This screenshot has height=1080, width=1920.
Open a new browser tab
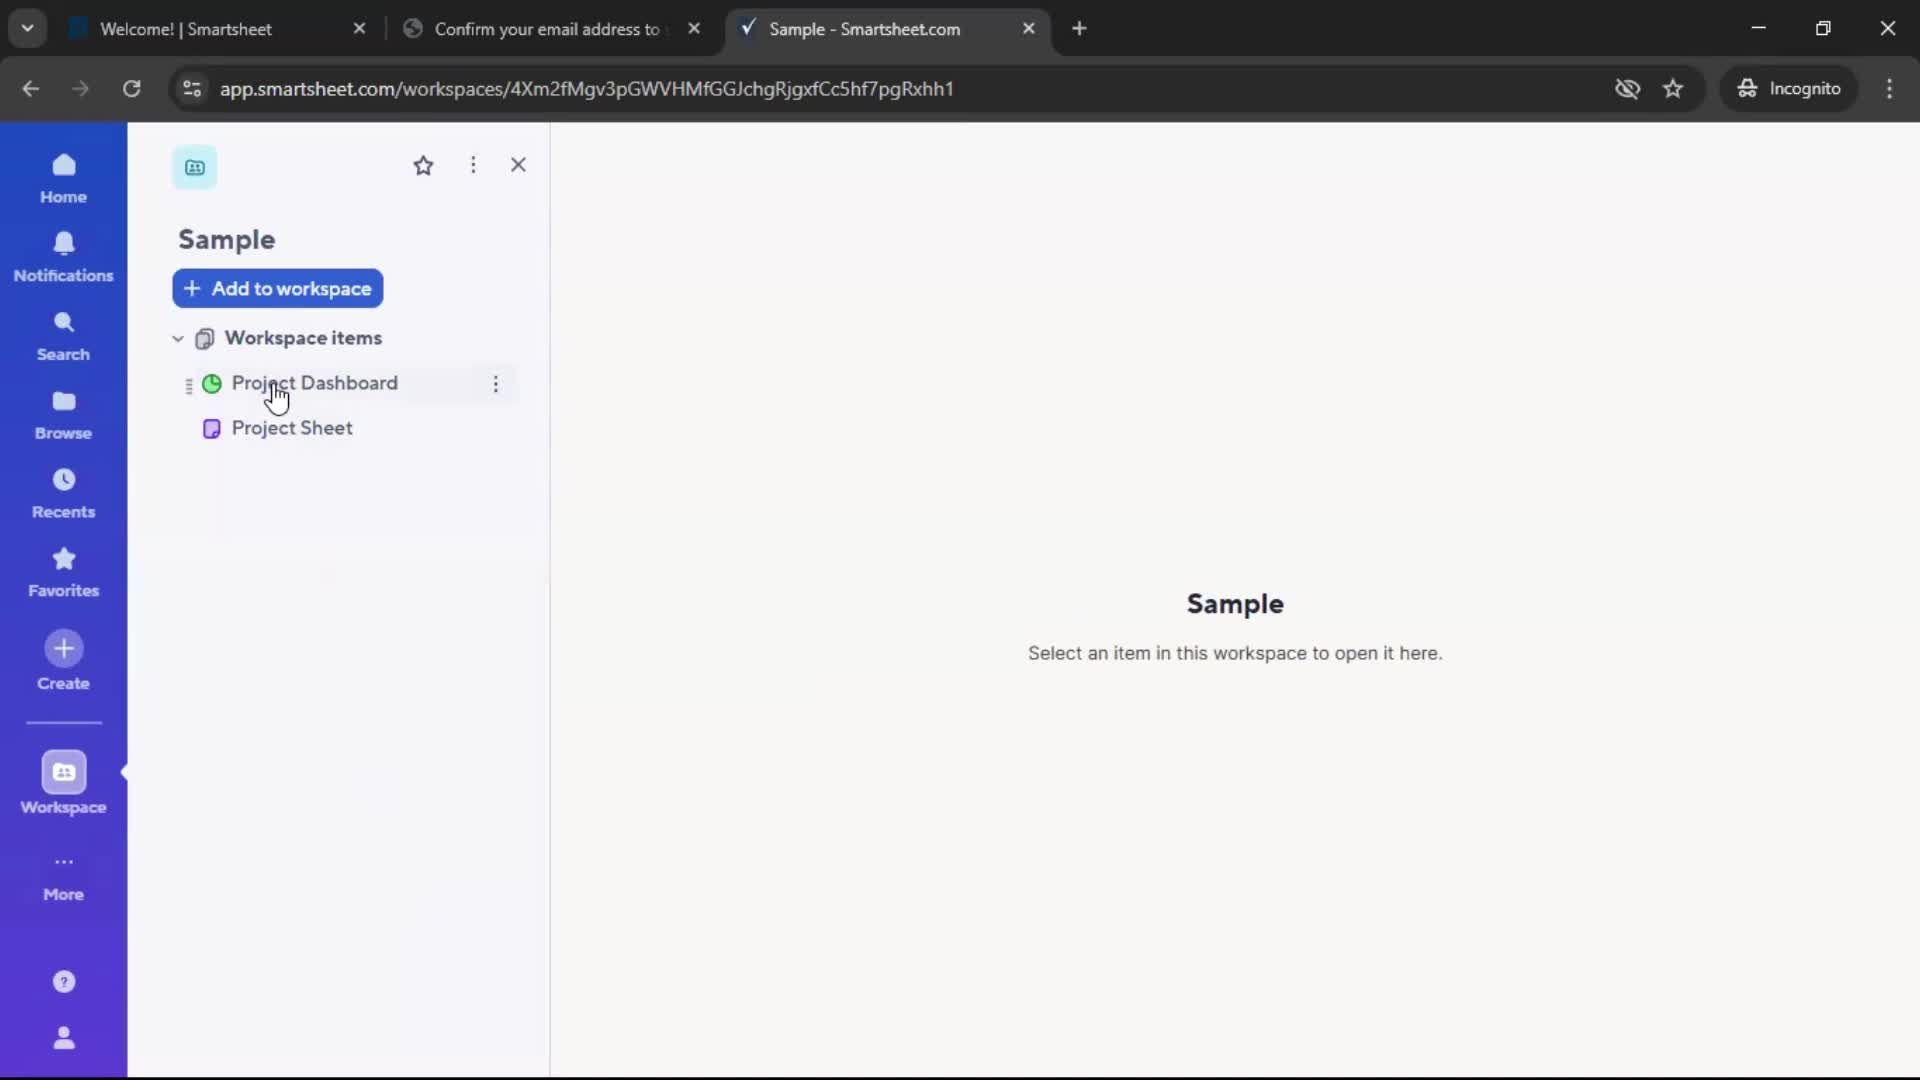[x=1080, y=29]
